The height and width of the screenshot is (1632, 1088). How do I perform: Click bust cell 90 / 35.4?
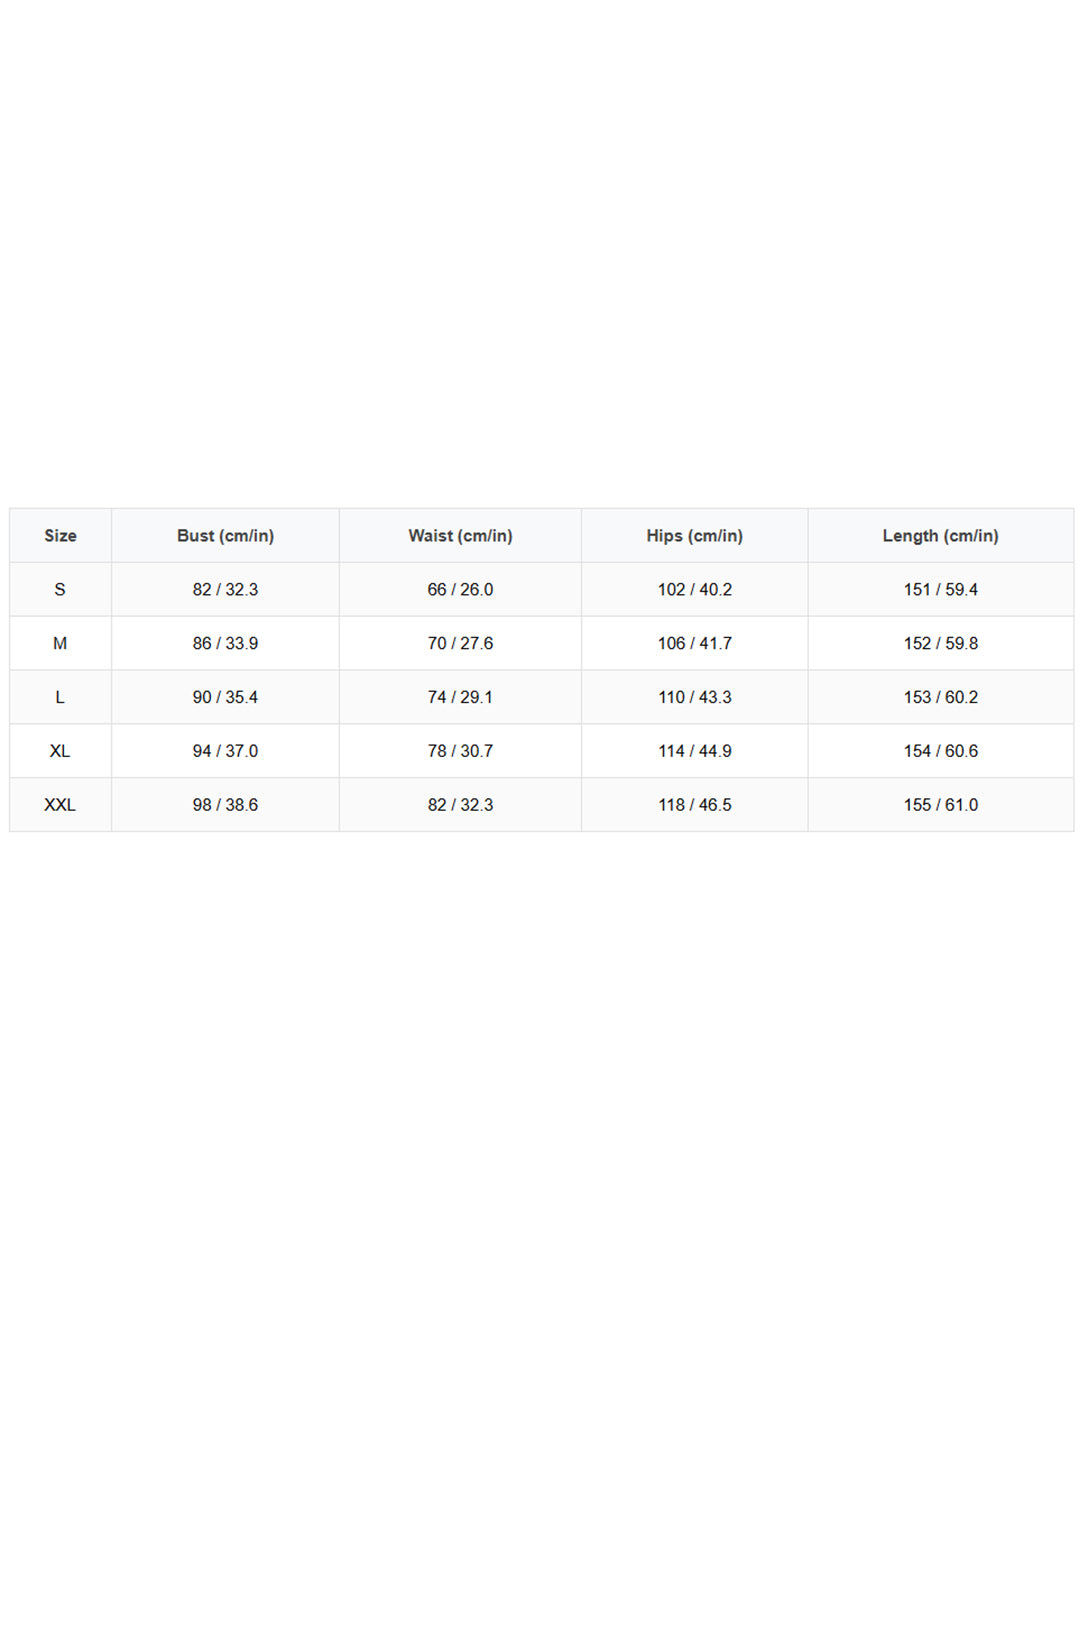[x=225, y=698]
